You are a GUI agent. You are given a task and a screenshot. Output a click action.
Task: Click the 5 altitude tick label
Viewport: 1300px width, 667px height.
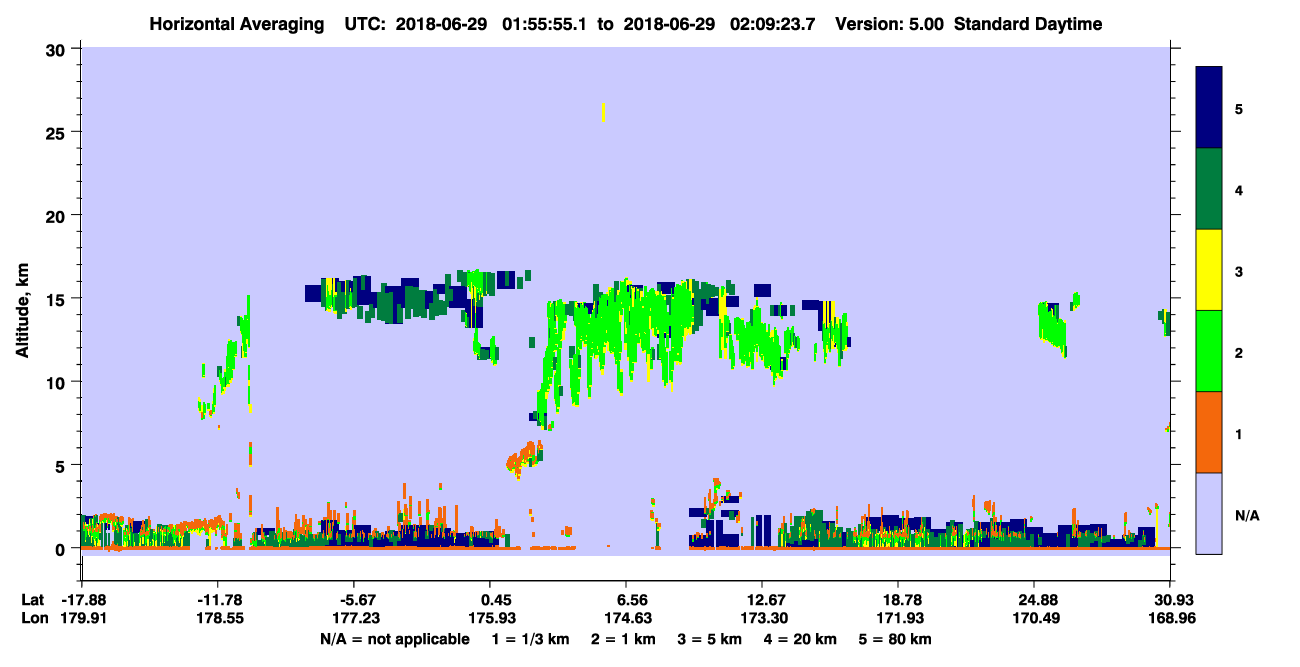tap(61, 465)
